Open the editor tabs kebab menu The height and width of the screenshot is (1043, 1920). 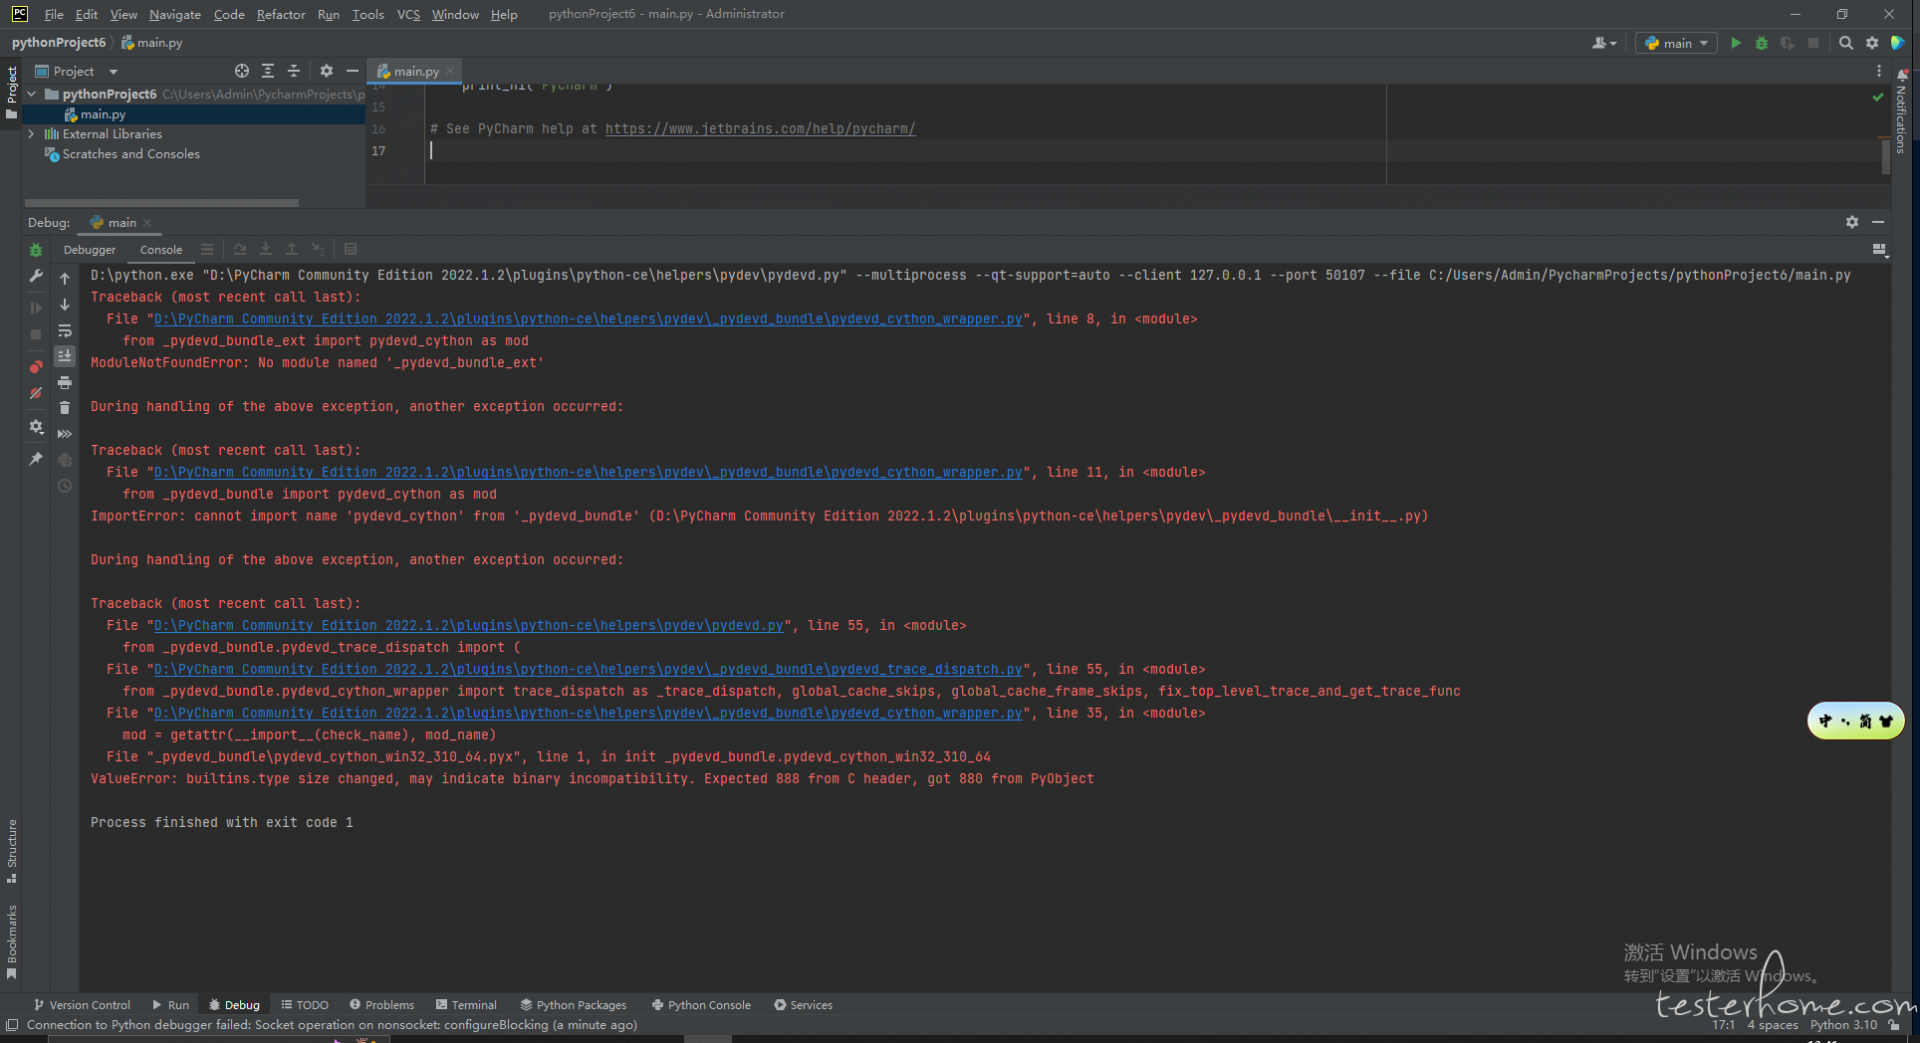(x=1879, y=71)
